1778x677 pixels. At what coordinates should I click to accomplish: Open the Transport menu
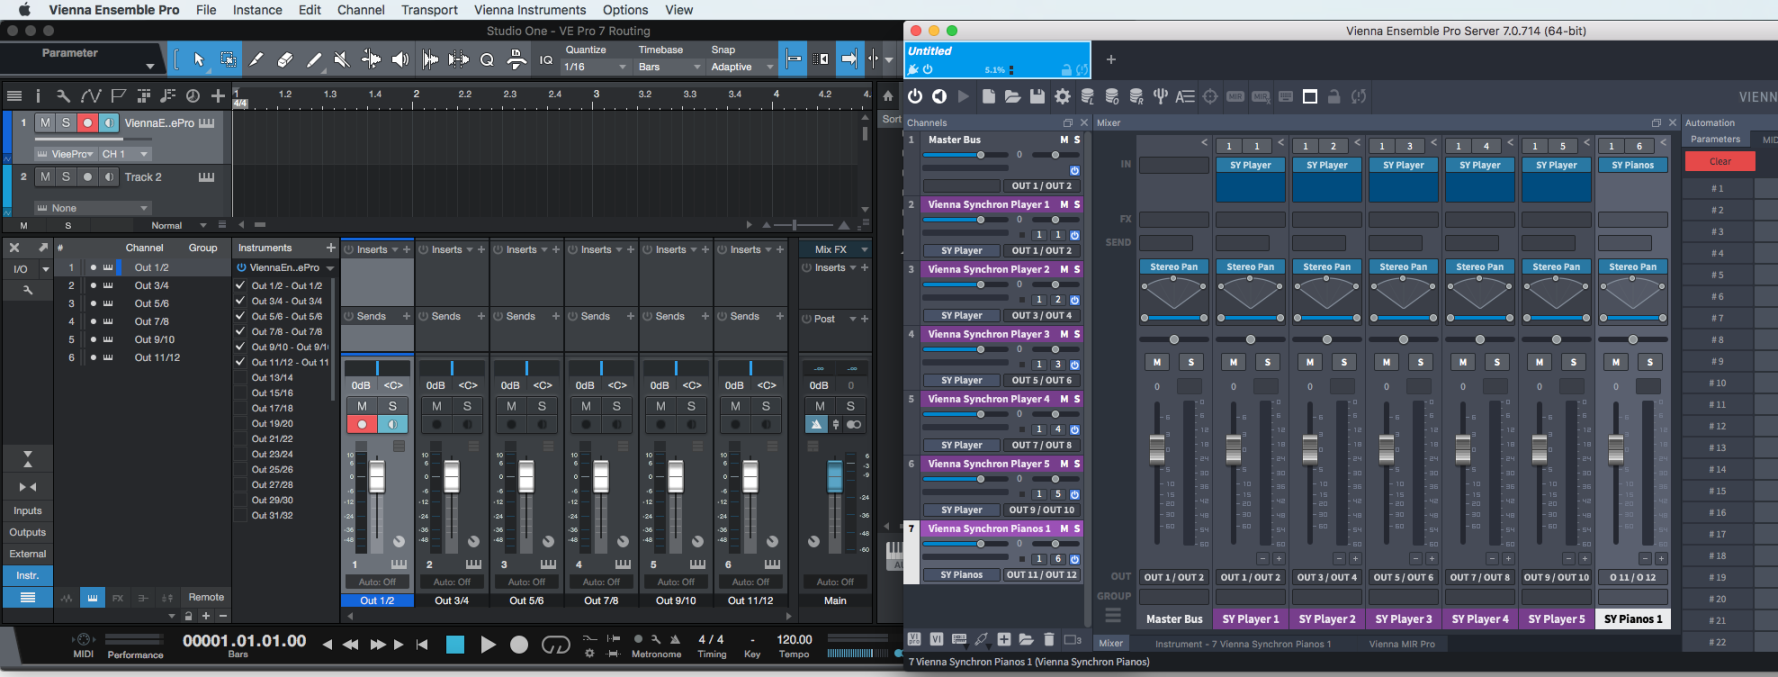(429, 10)
